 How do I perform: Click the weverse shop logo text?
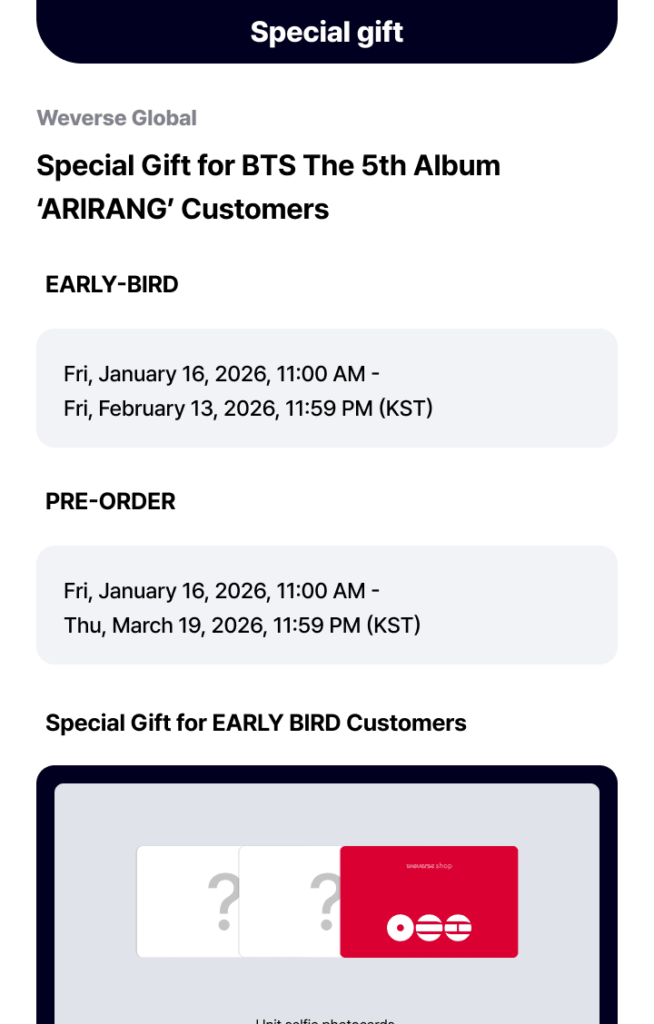tap(429, 865)
